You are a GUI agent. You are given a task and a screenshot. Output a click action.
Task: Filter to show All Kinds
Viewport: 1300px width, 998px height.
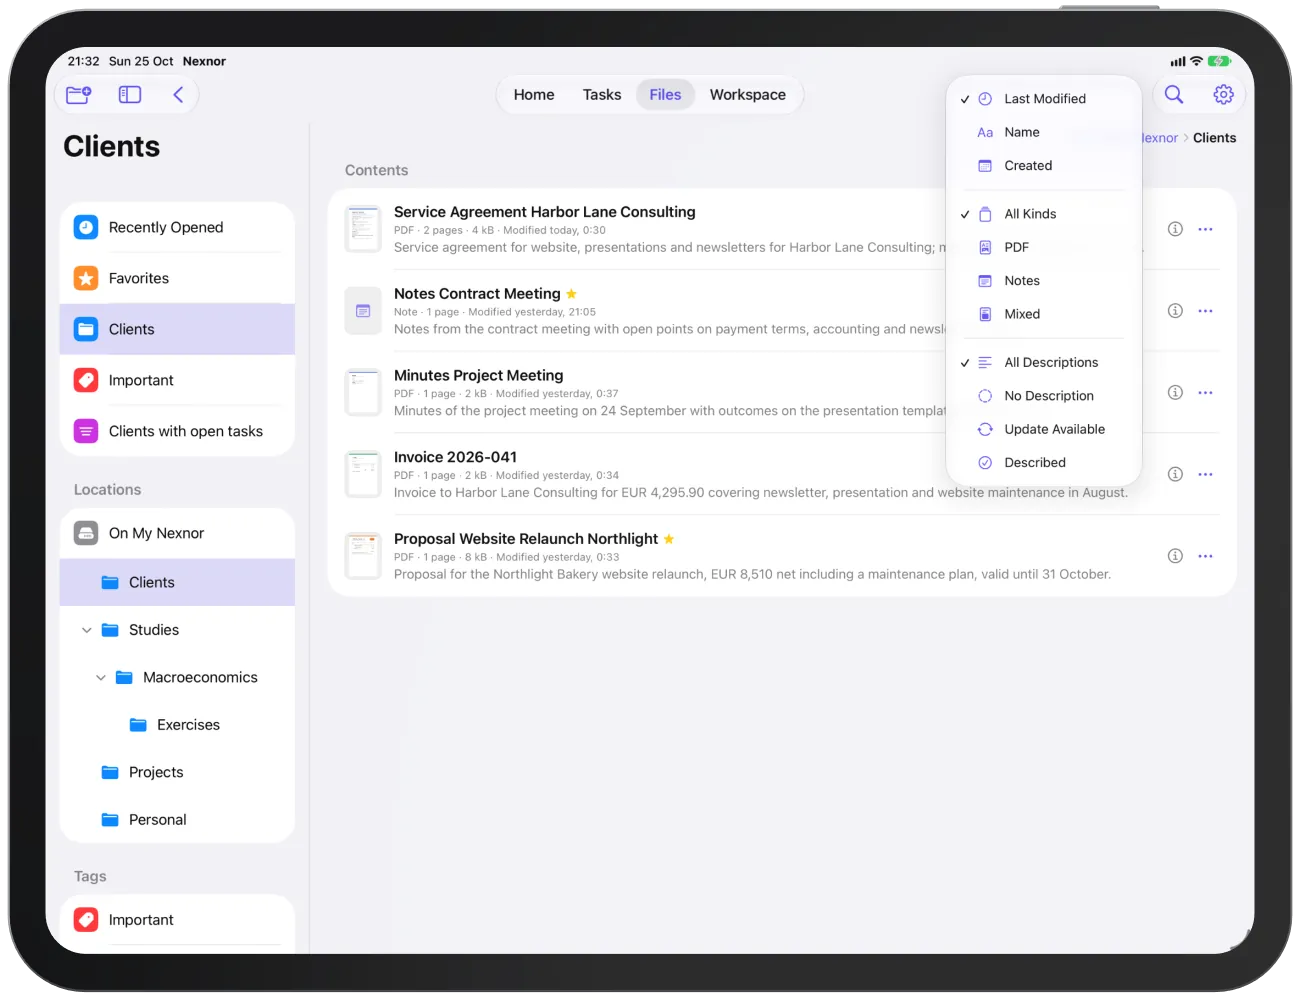[1044, 214]
